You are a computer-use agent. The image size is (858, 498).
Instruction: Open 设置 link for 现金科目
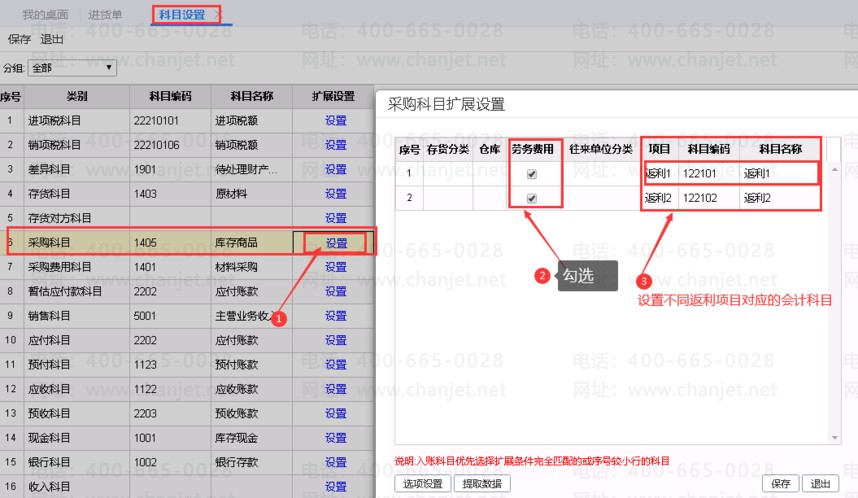click(x=335, y=438)
